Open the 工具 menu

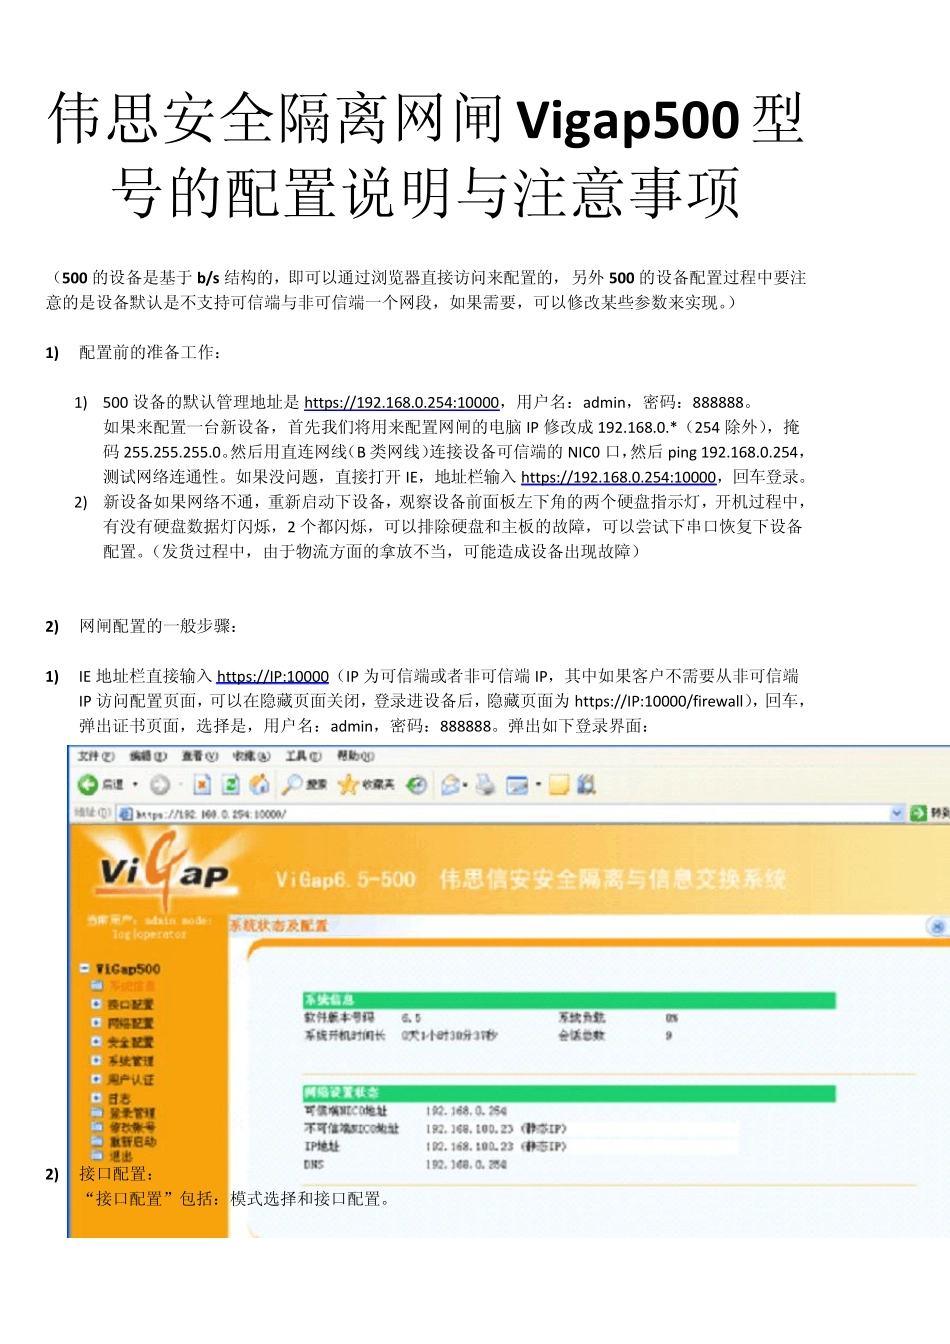coord(303,756)
